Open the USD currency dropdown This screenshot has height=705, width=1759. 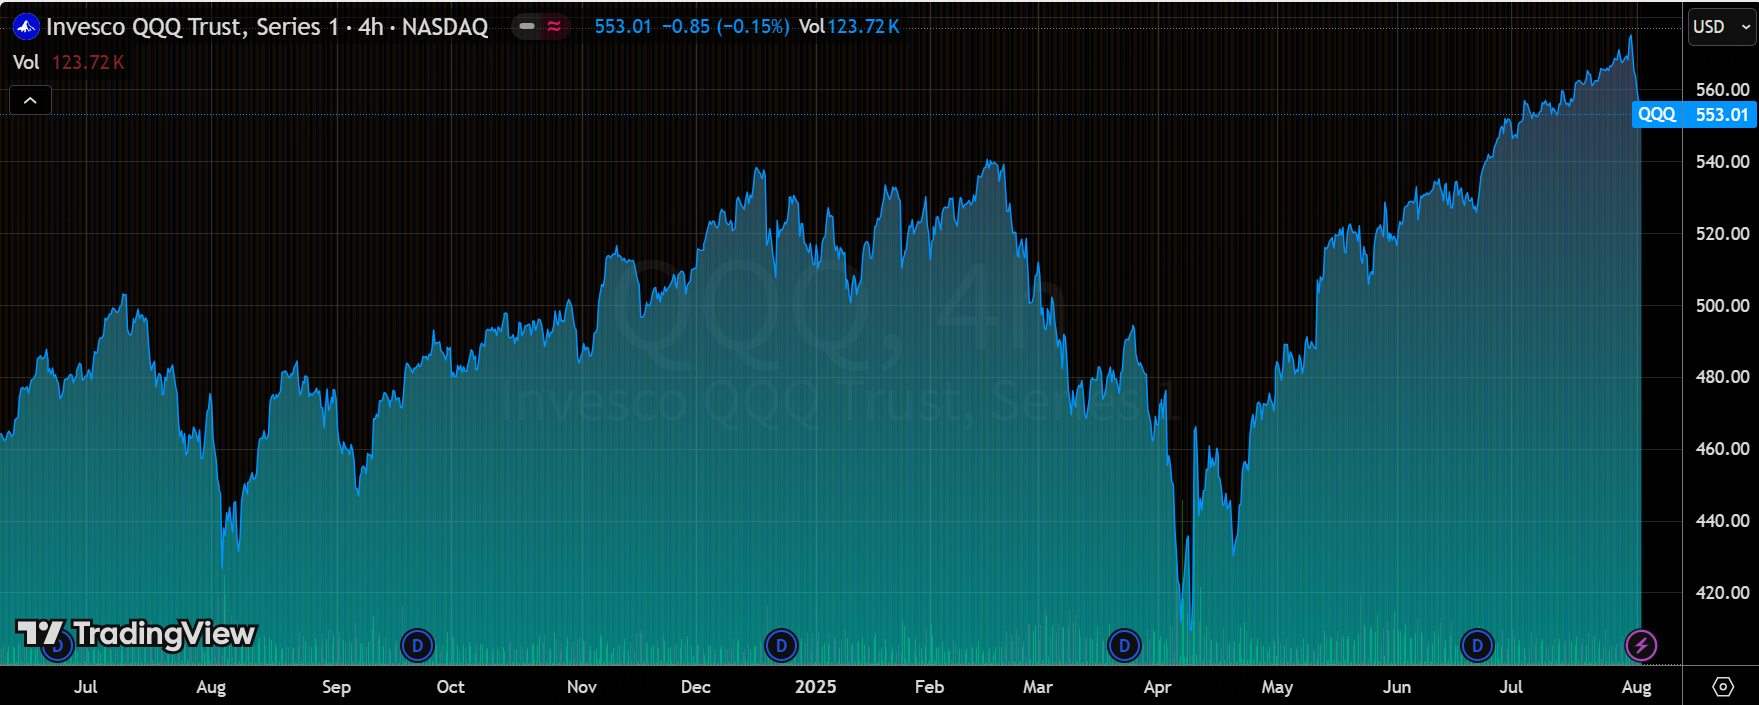[1722, 27]
